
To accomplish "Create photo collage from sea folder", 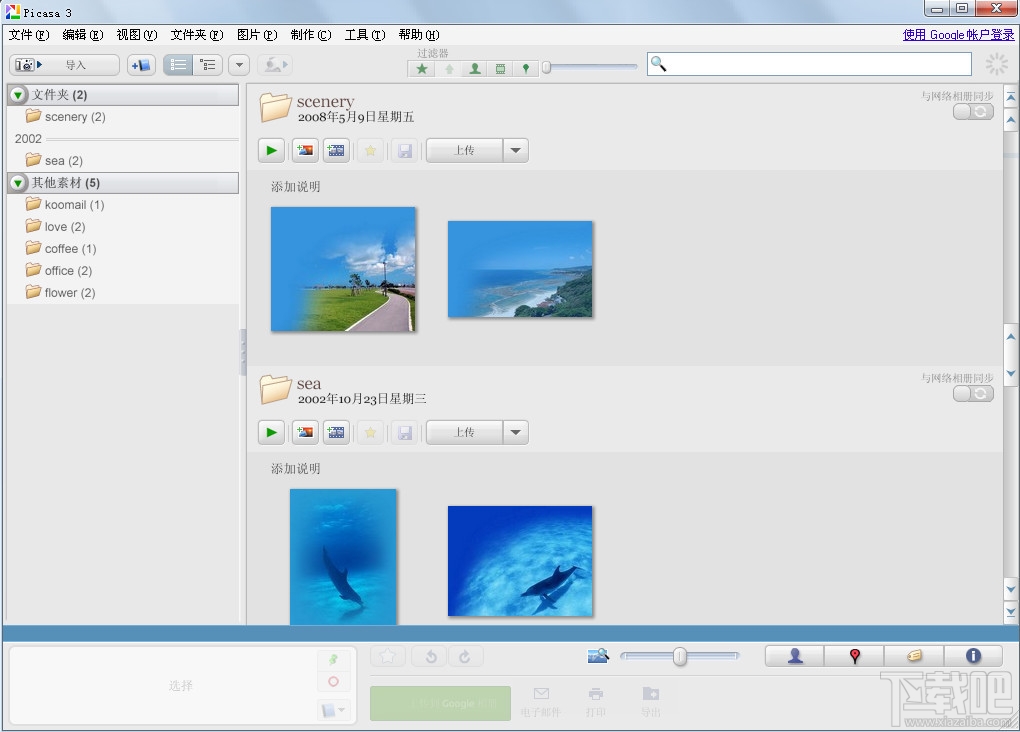I will 305,432.
